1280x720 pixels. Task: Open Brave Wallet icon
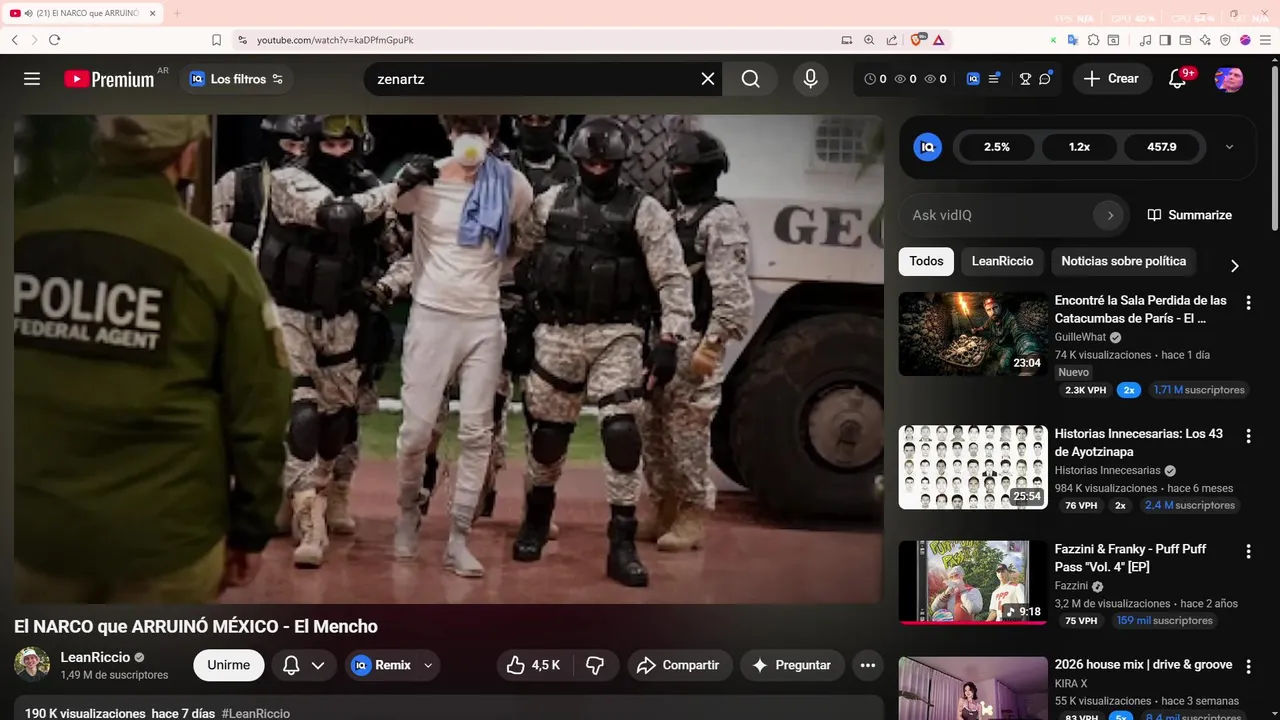pos(1185,40)
